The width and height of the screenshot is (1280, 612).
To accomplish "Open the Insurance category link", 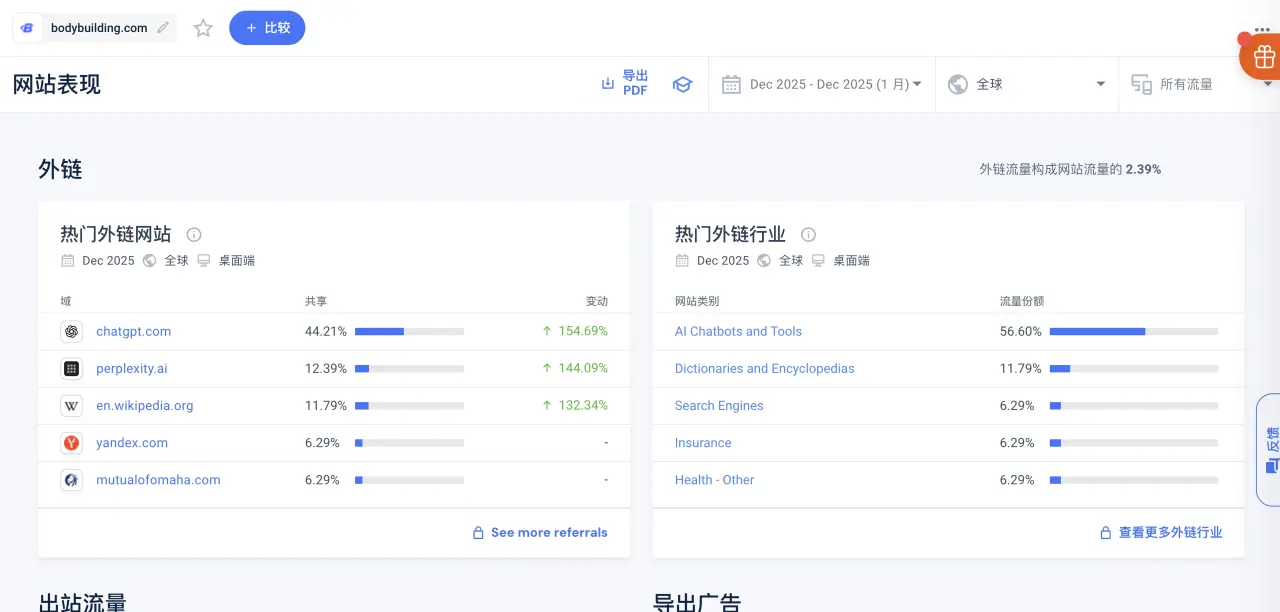I will (x=703, y=442).
